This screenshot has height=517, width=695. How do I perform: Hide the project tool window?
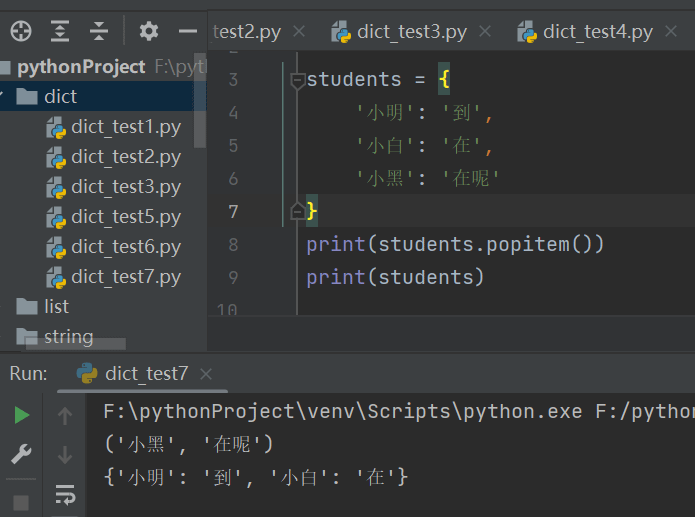tap(187, 31)
